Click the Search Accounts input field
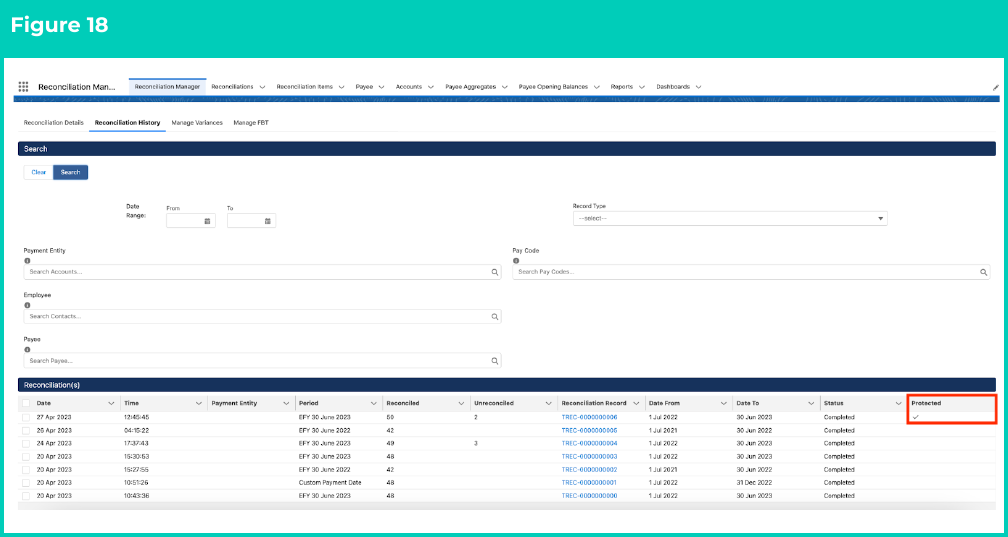This screenshot has height=537, width=1008. click(262, 272)
